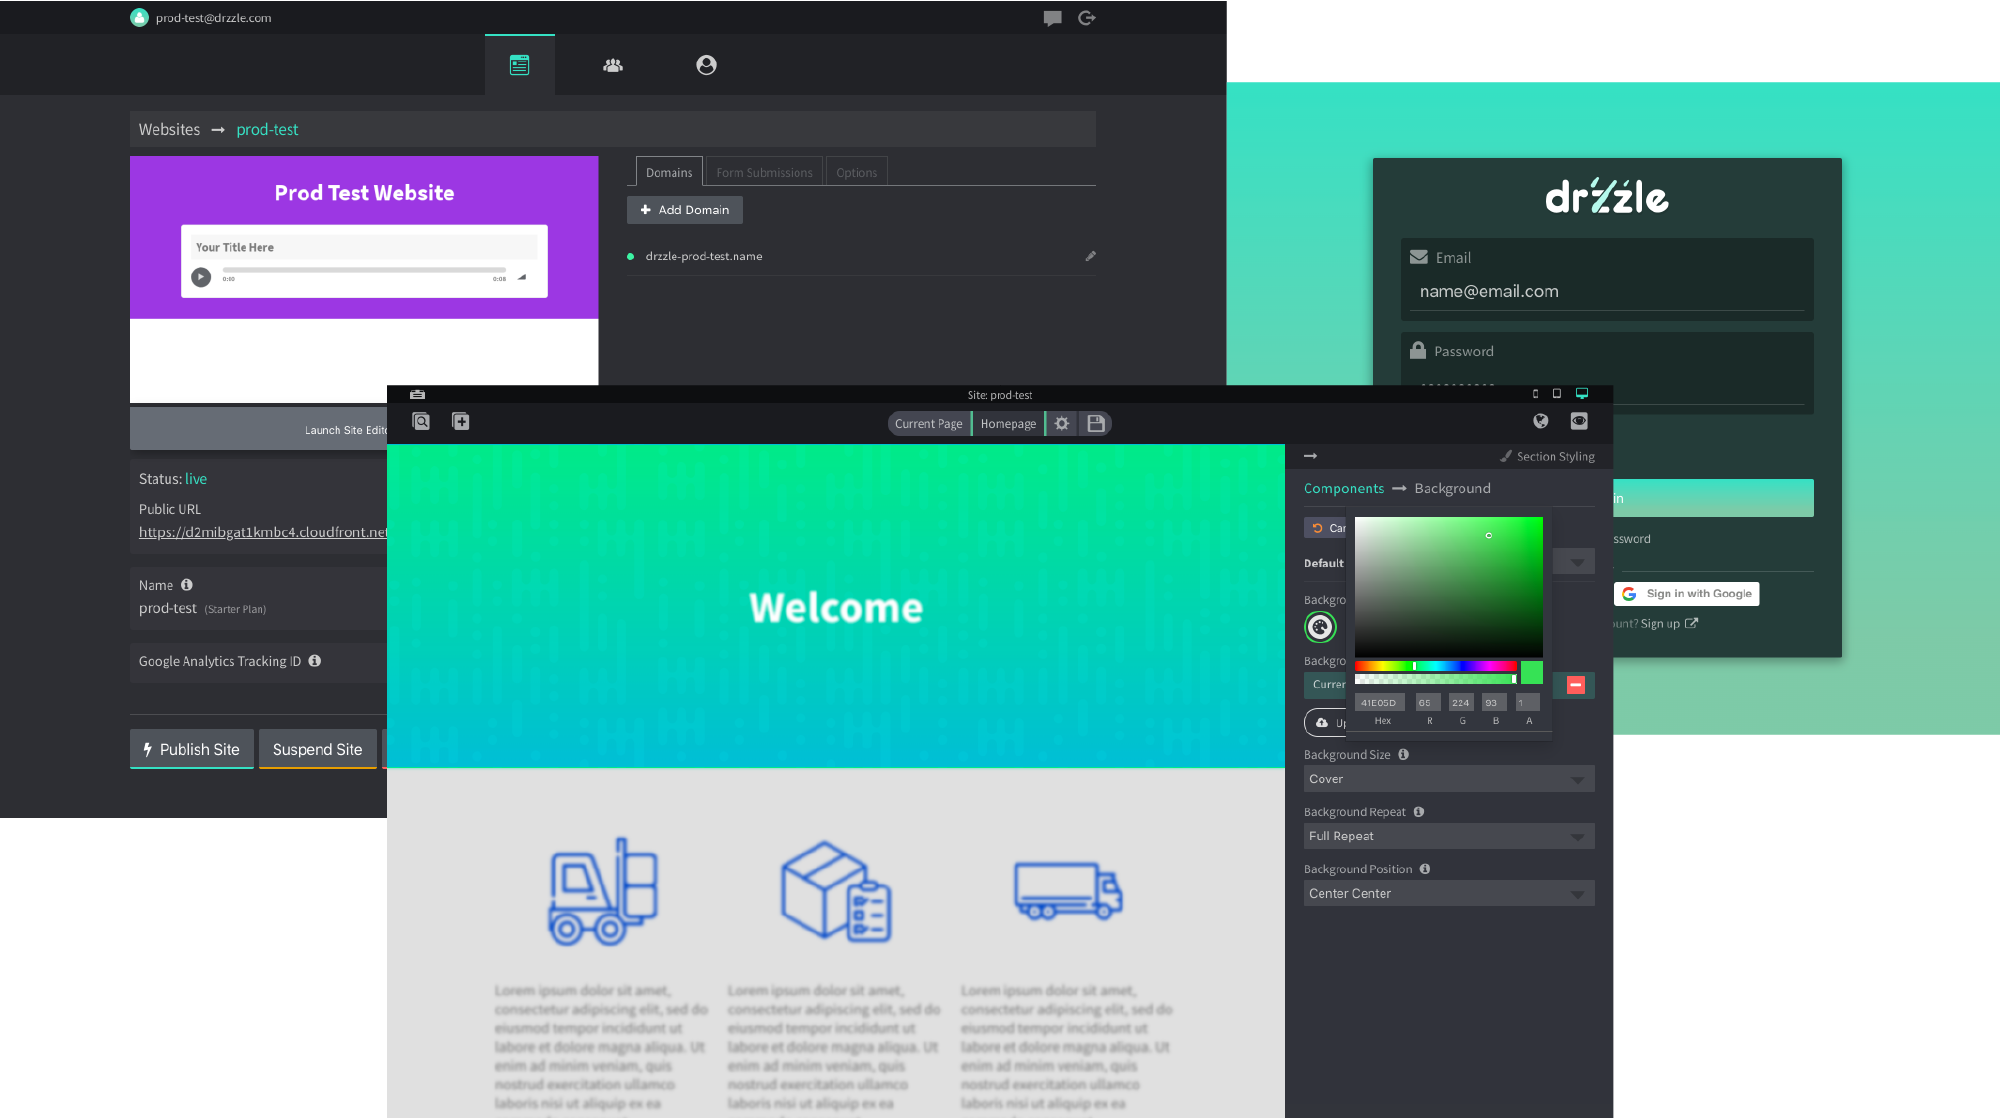Expand the Center Center position dropdown
This screenshot has width=2000, height=1118.
click(x=1448, y=893)
